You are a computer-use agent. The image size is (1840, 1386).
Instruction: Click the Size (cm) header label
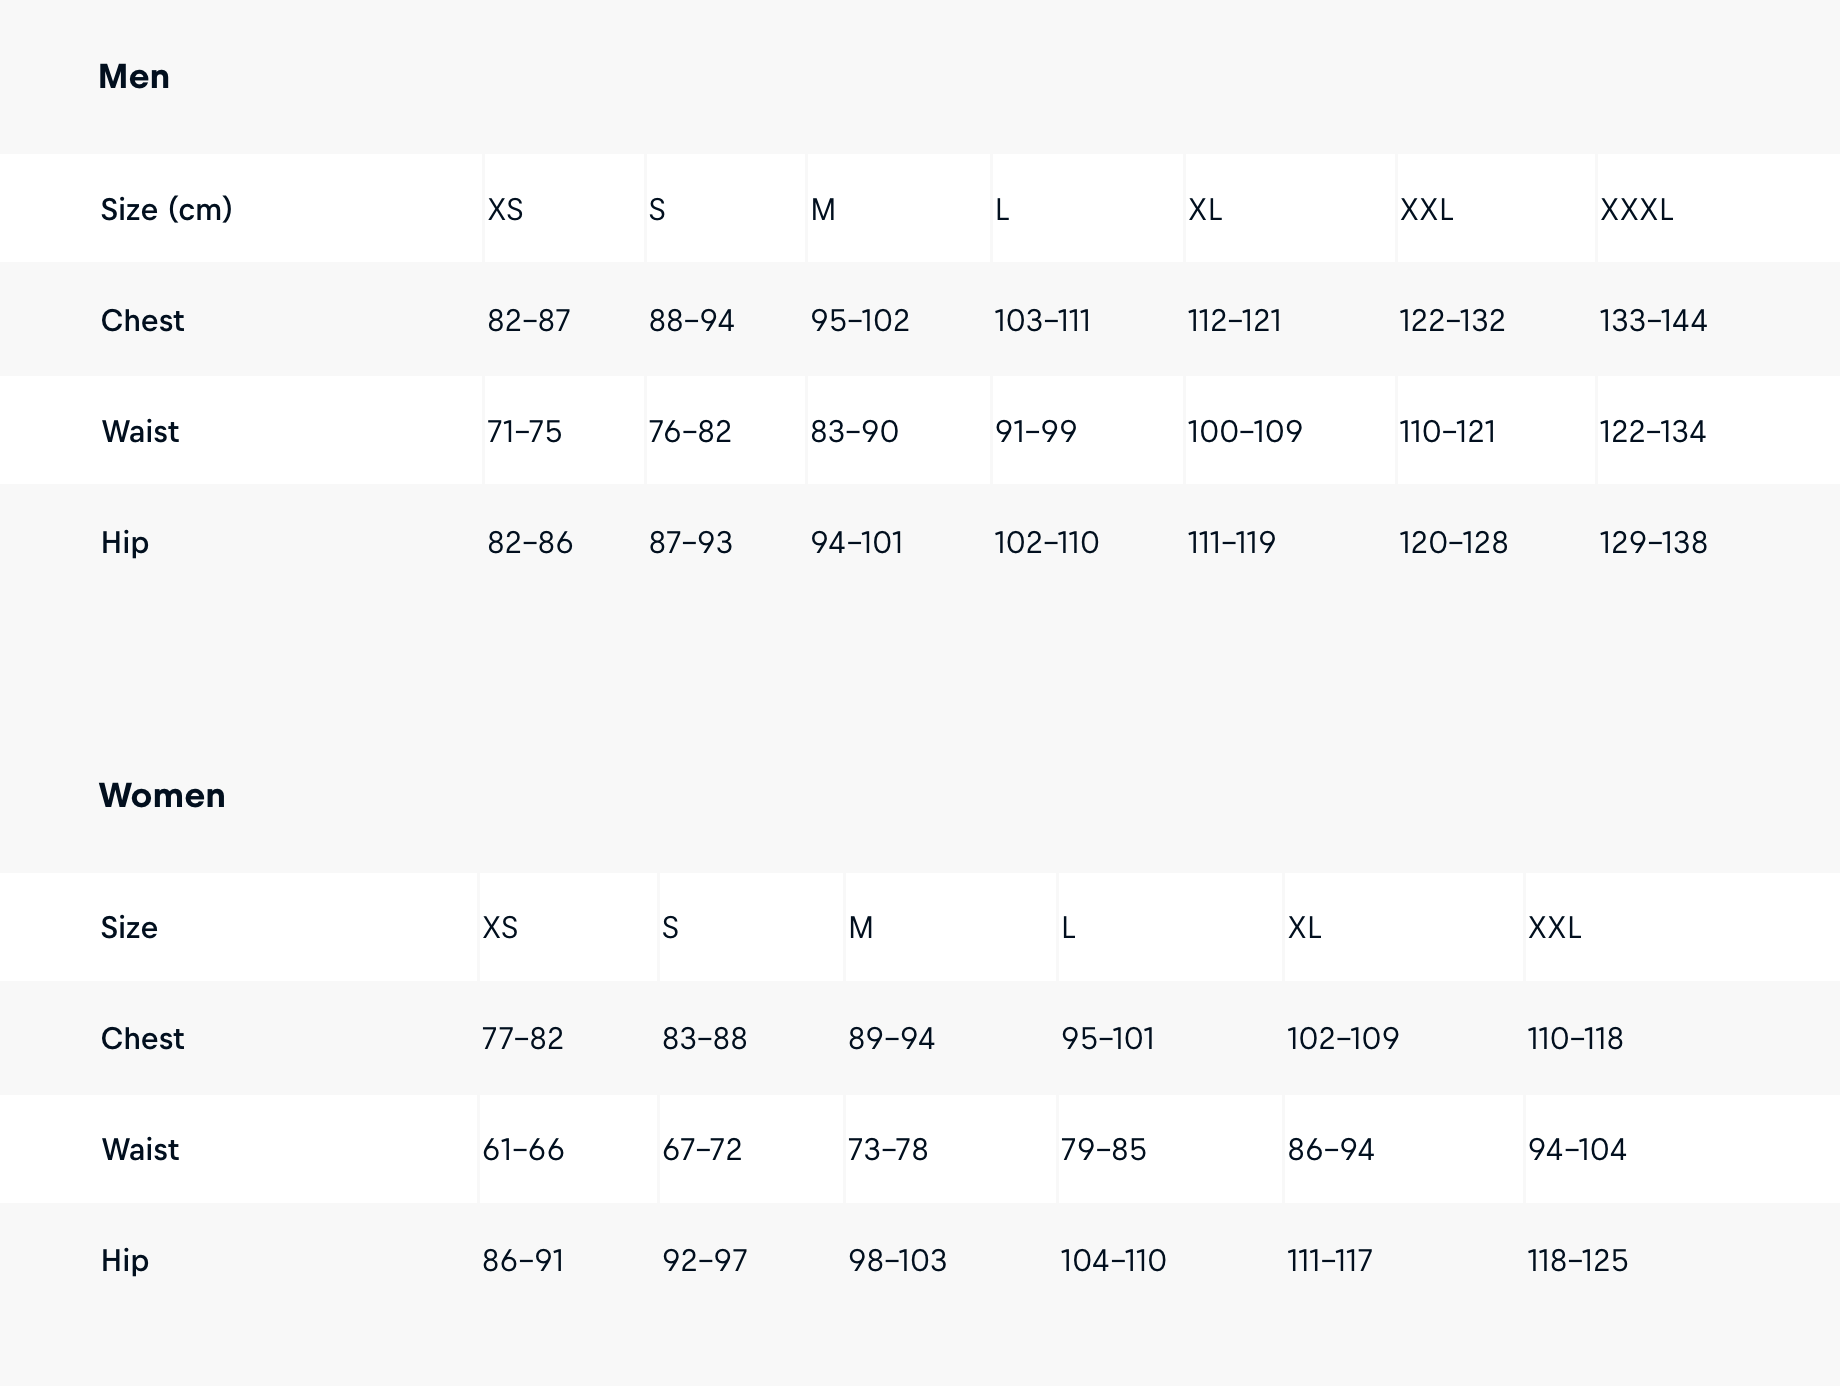(x=166, y=210)
